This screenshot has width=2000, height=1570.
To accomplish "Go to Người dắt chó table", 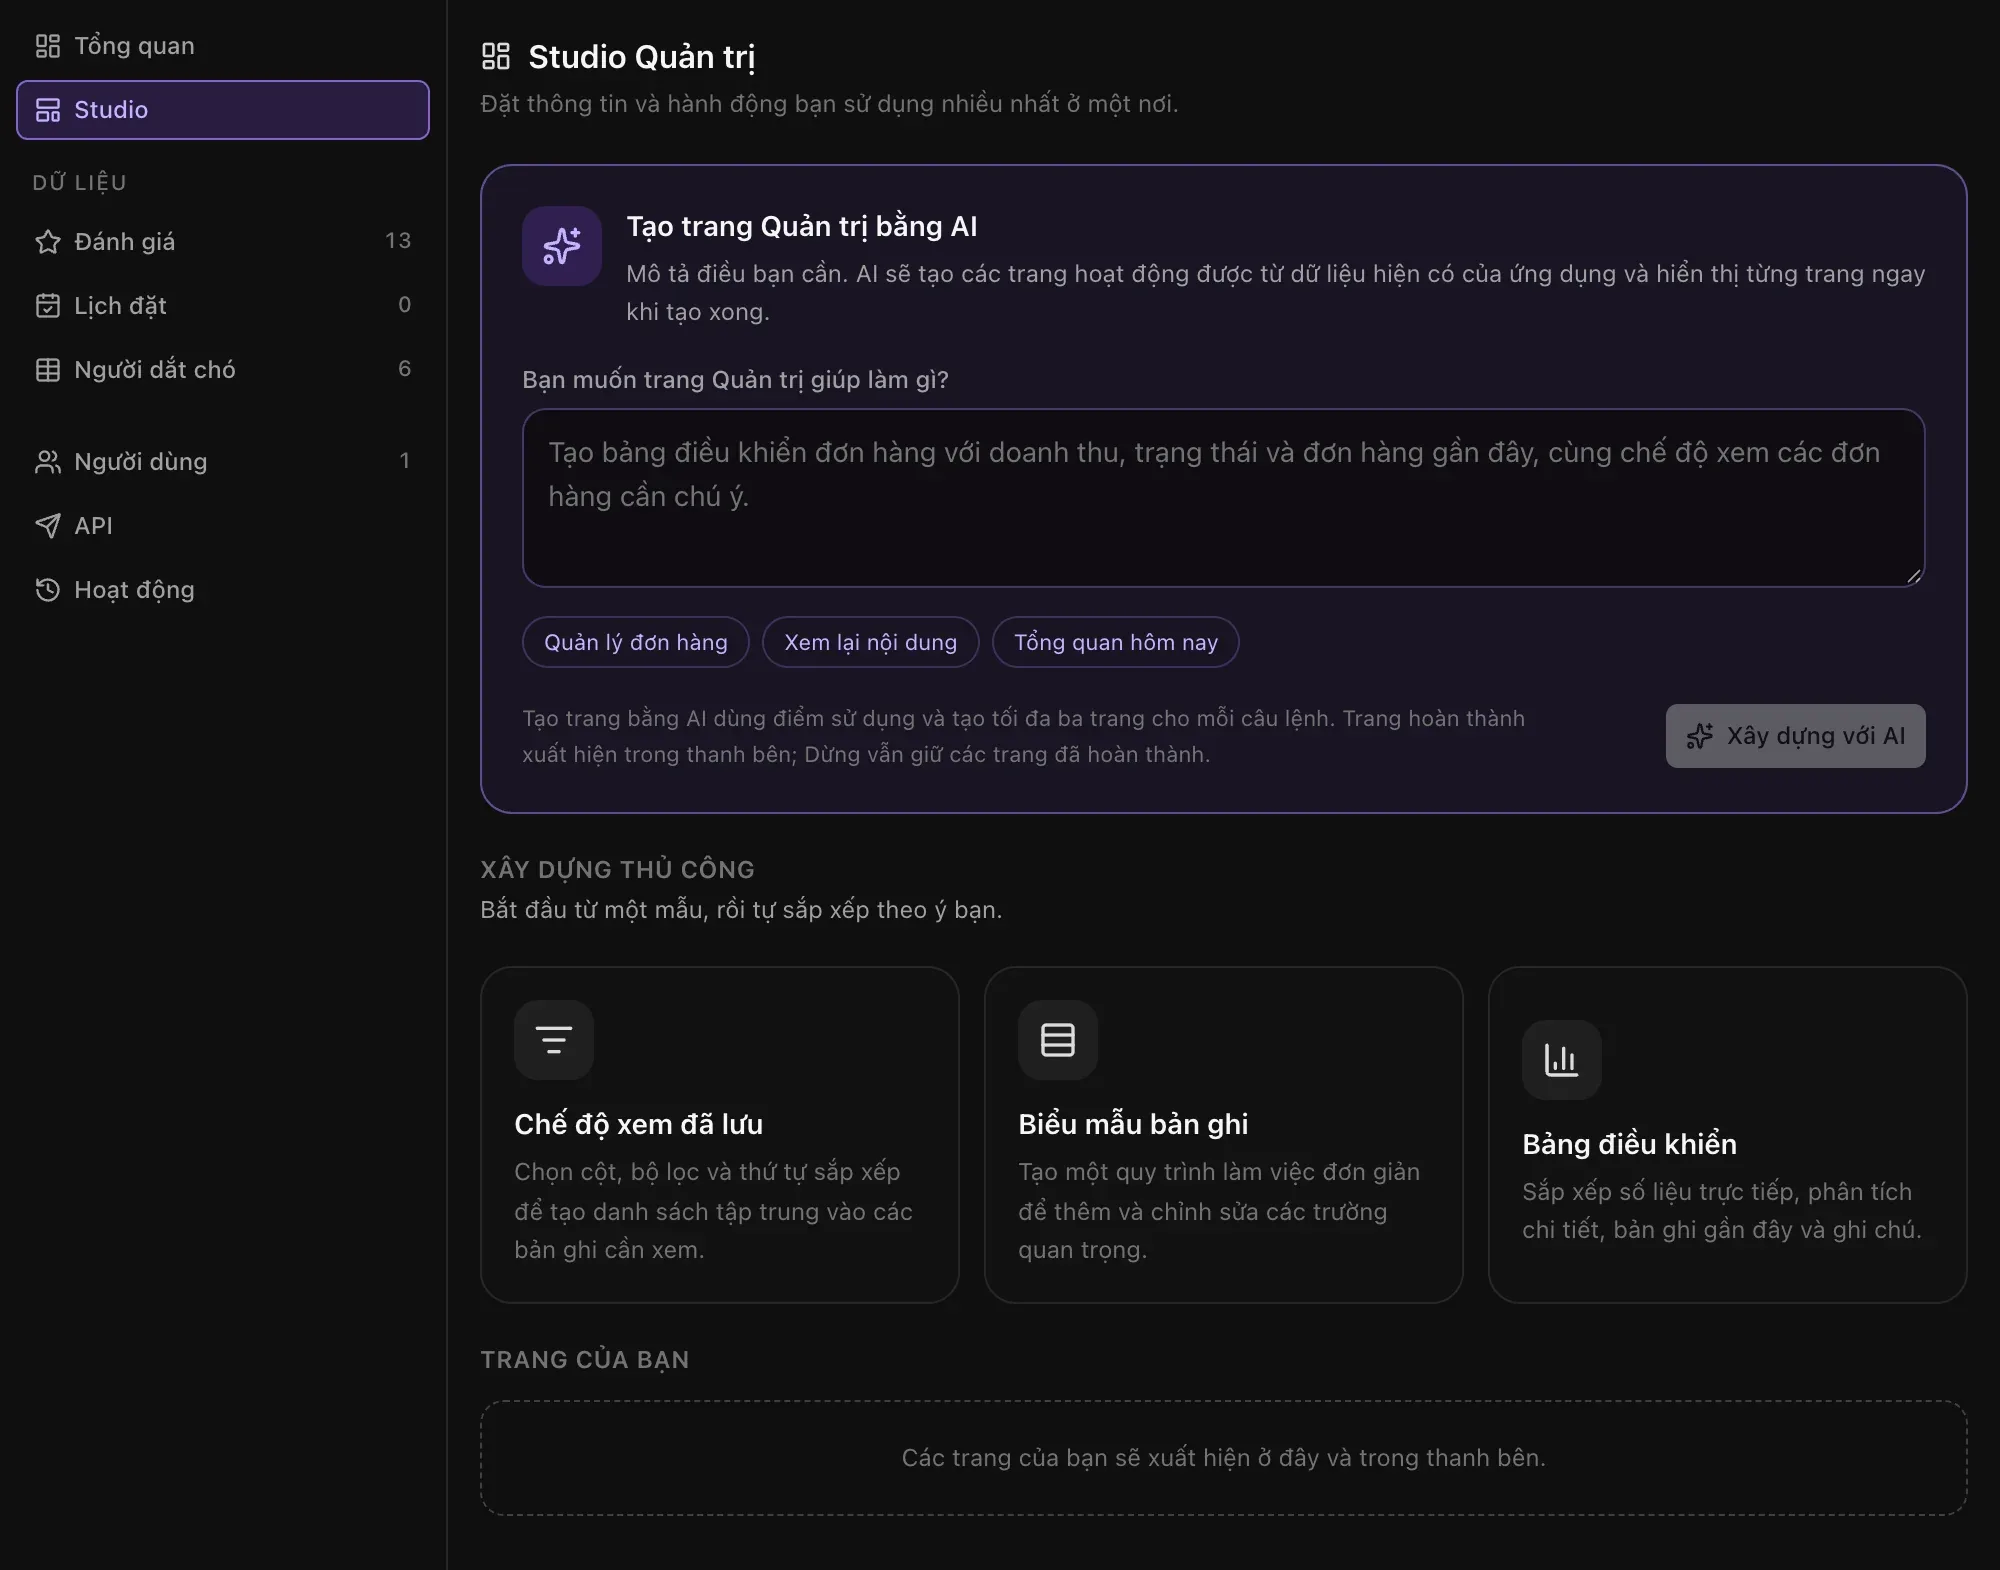I will (x=222, y=369).
